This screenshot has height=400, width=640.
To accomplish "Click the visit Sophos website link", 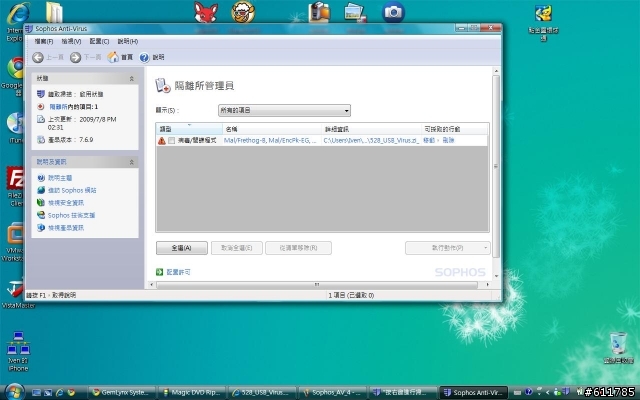I will pyautogui.click(x=72, y=190).
